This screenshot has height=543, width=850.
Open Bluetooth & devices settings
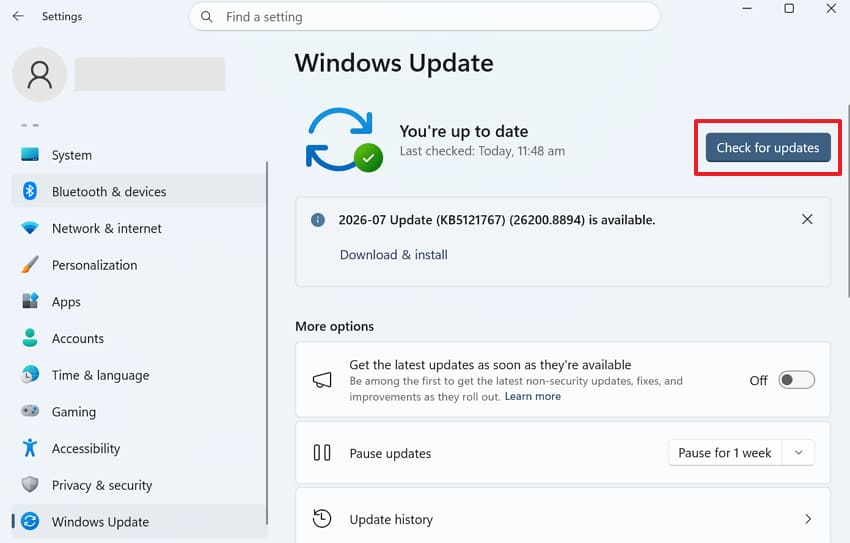pyautogui.click(x=139, y=191)
